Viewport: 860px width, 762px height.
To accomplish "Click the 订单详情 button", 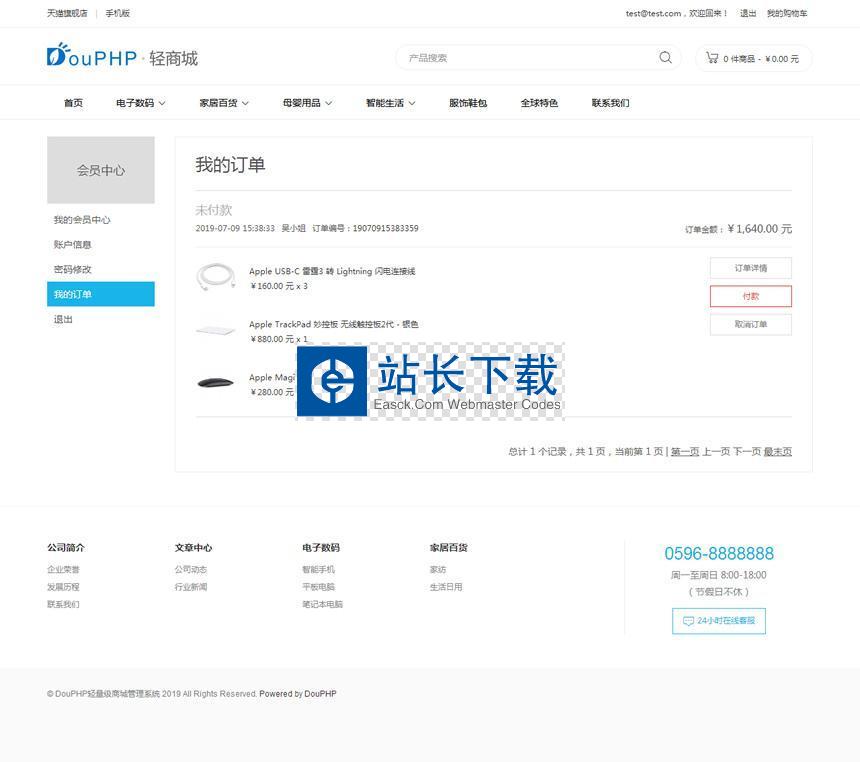I will 750,268.
